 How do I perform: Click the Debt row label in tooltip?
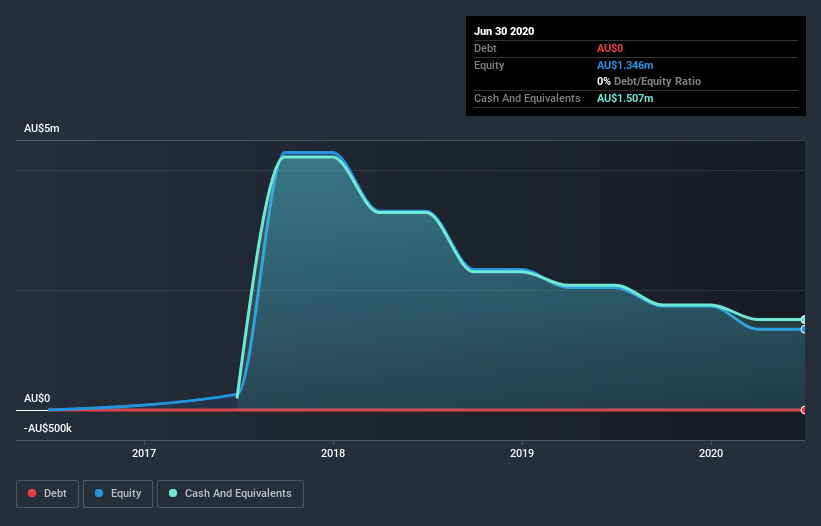485,48
